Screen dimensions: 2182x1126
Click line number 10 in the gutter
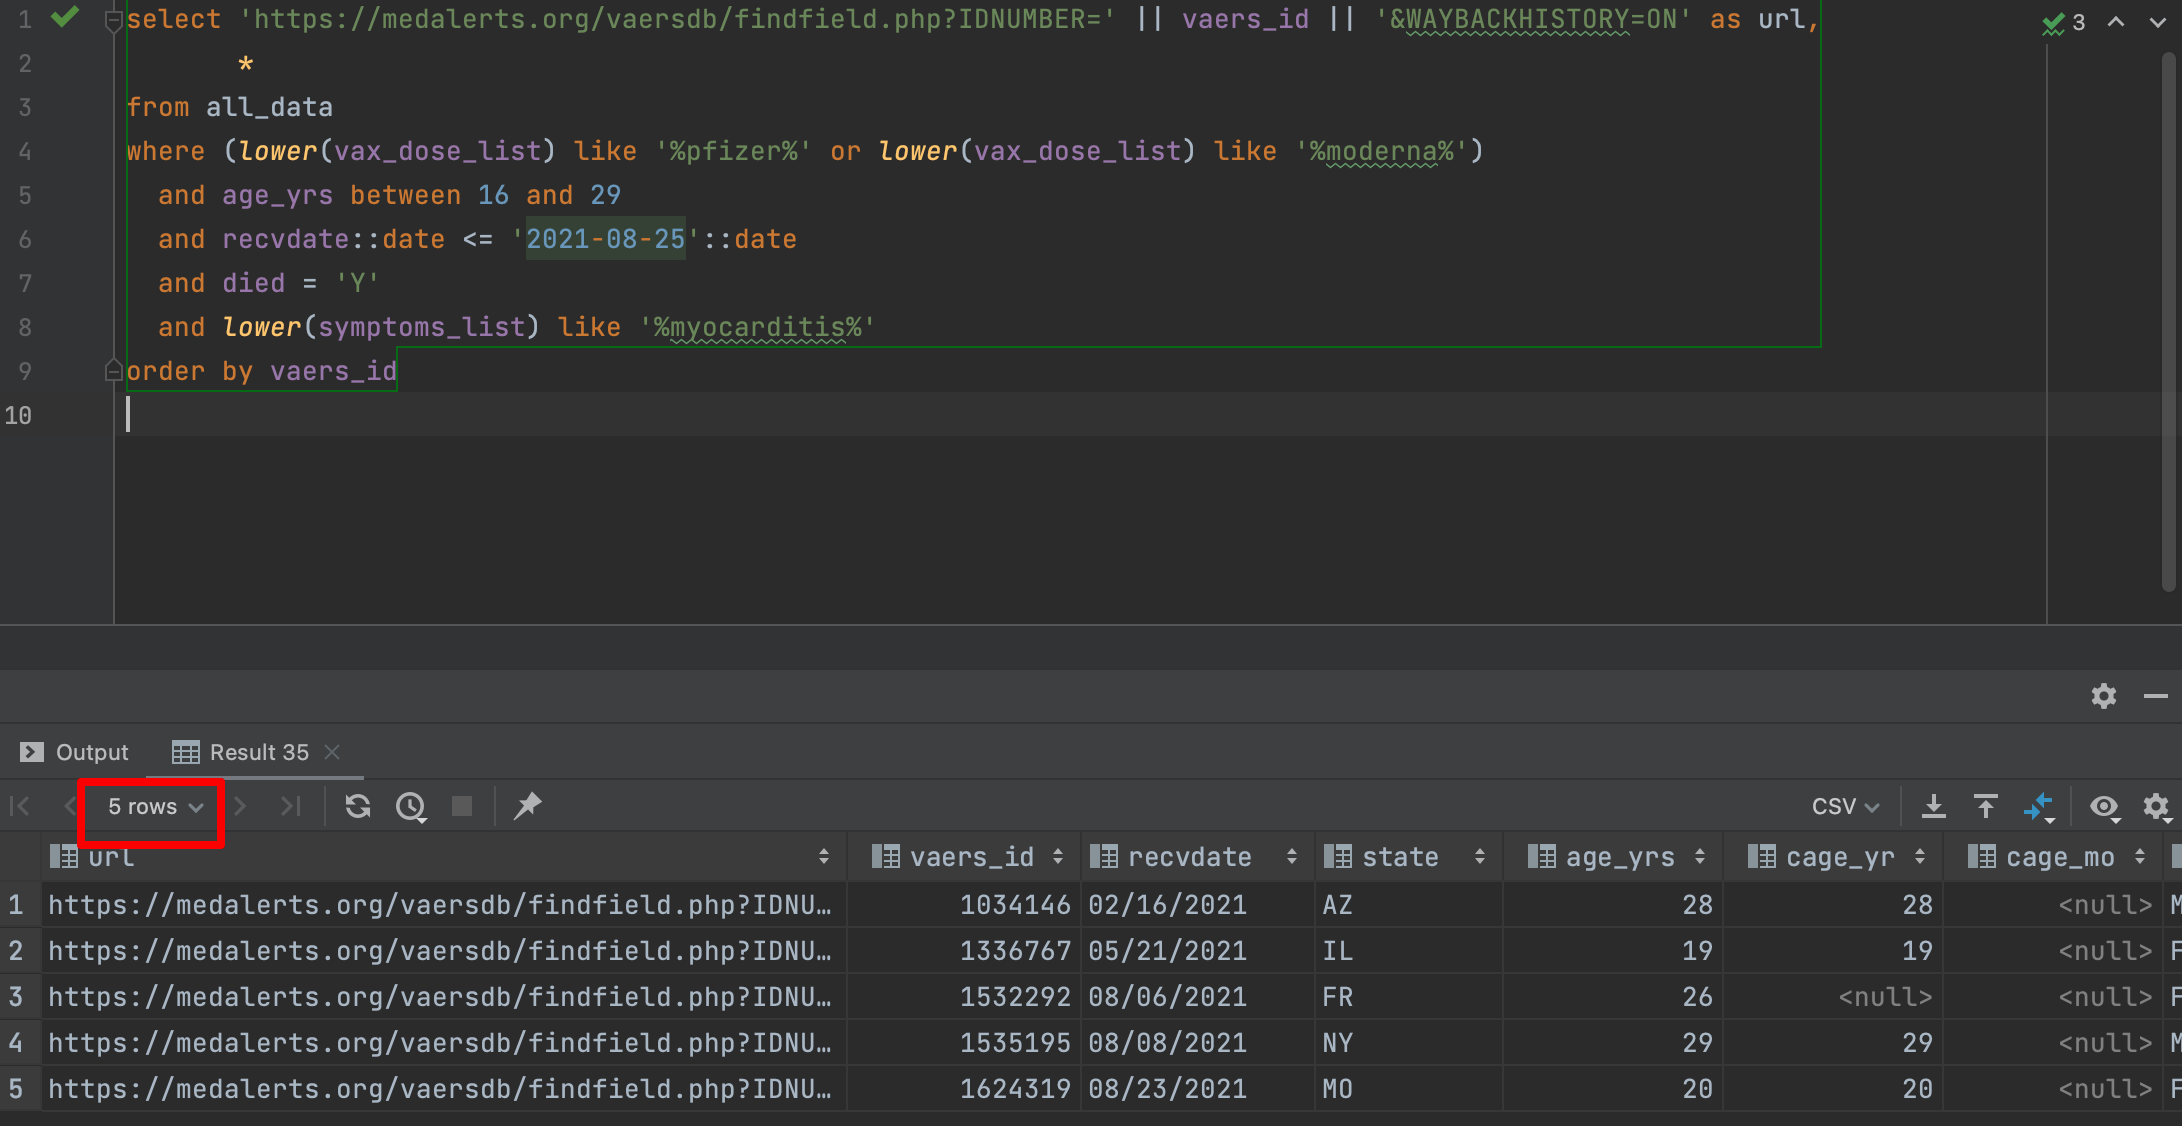click(18, 415)
